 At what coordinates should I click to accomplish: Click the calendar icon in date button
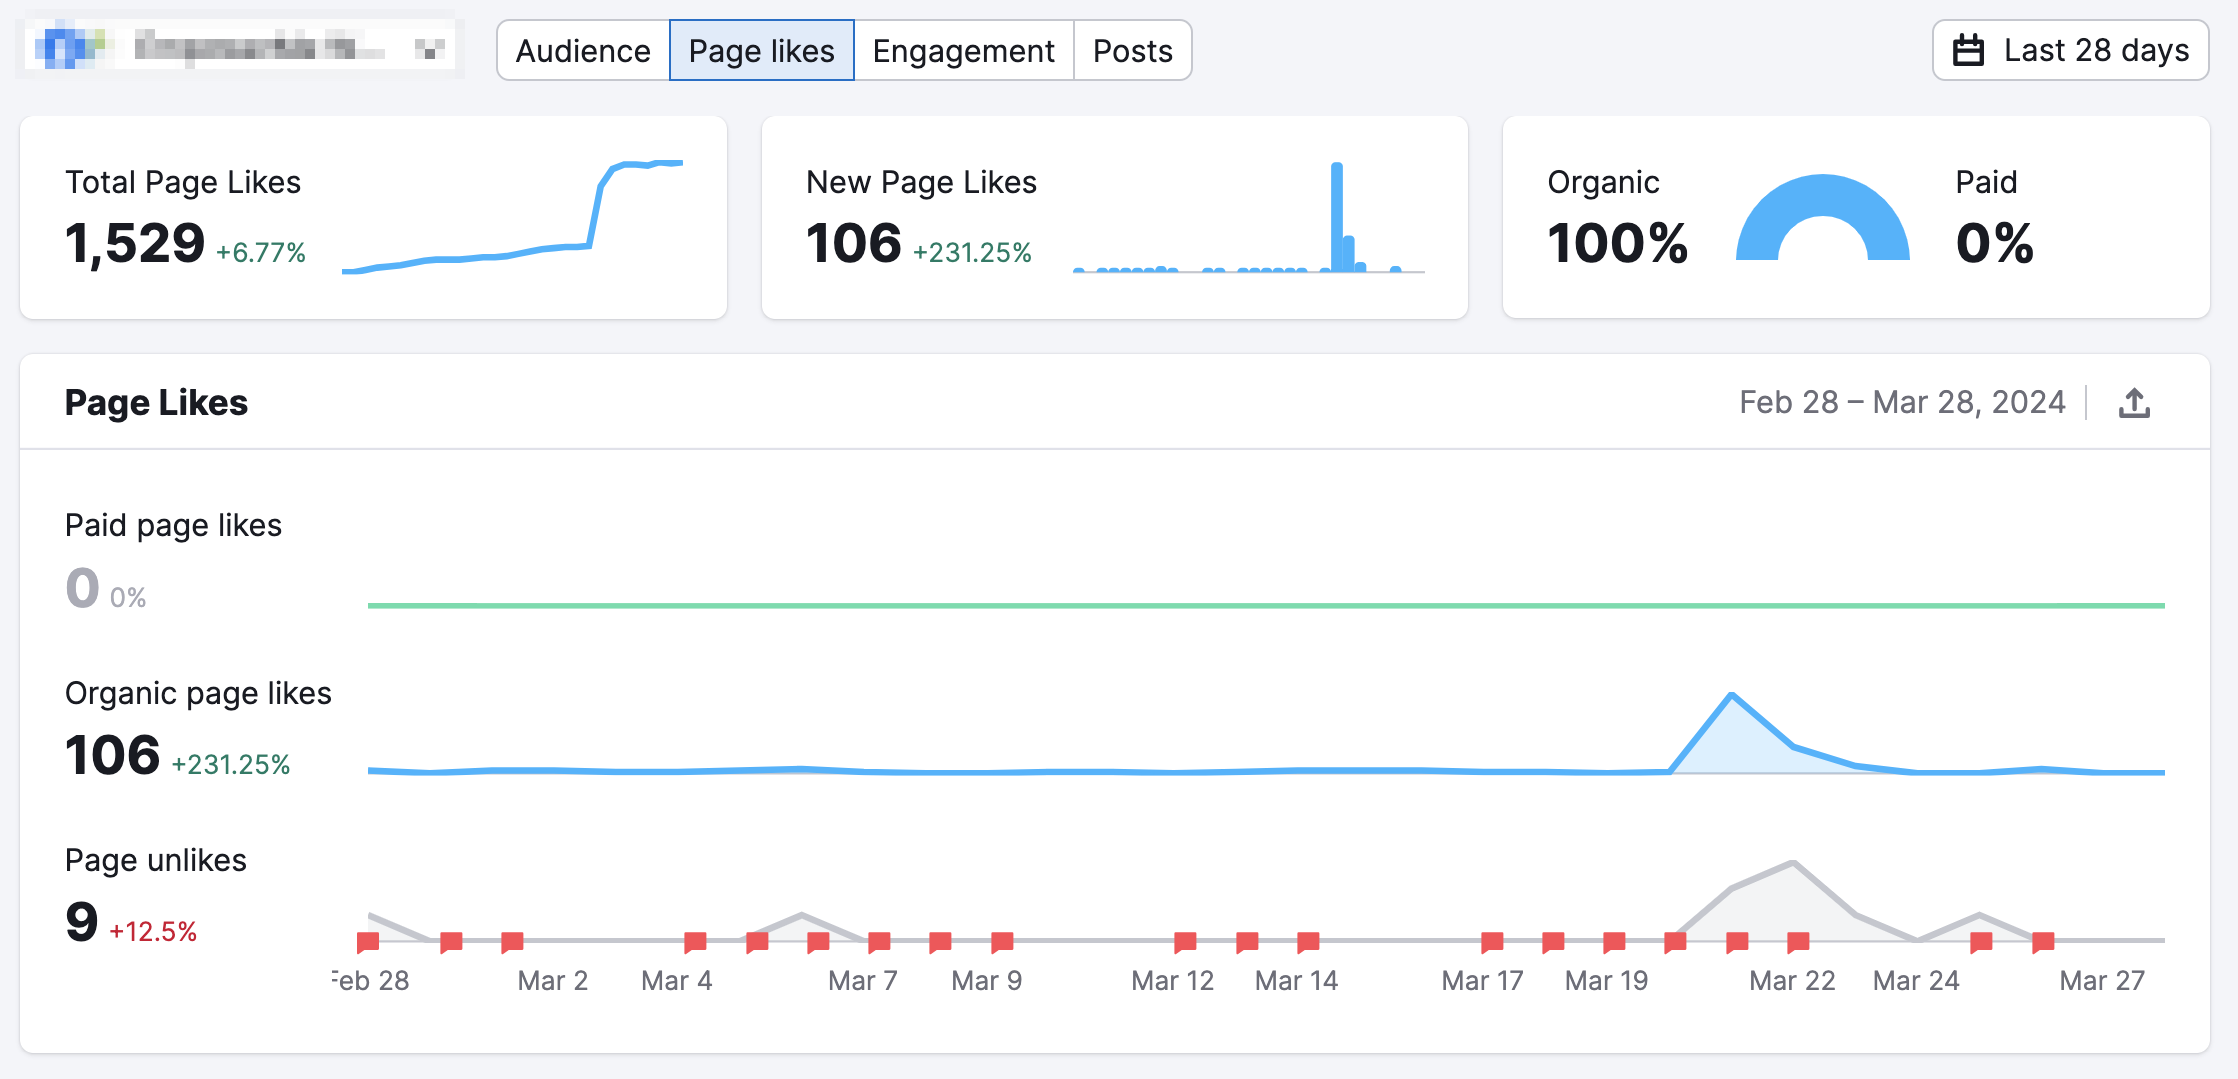pyautogui.click(x=1968, y=50)
